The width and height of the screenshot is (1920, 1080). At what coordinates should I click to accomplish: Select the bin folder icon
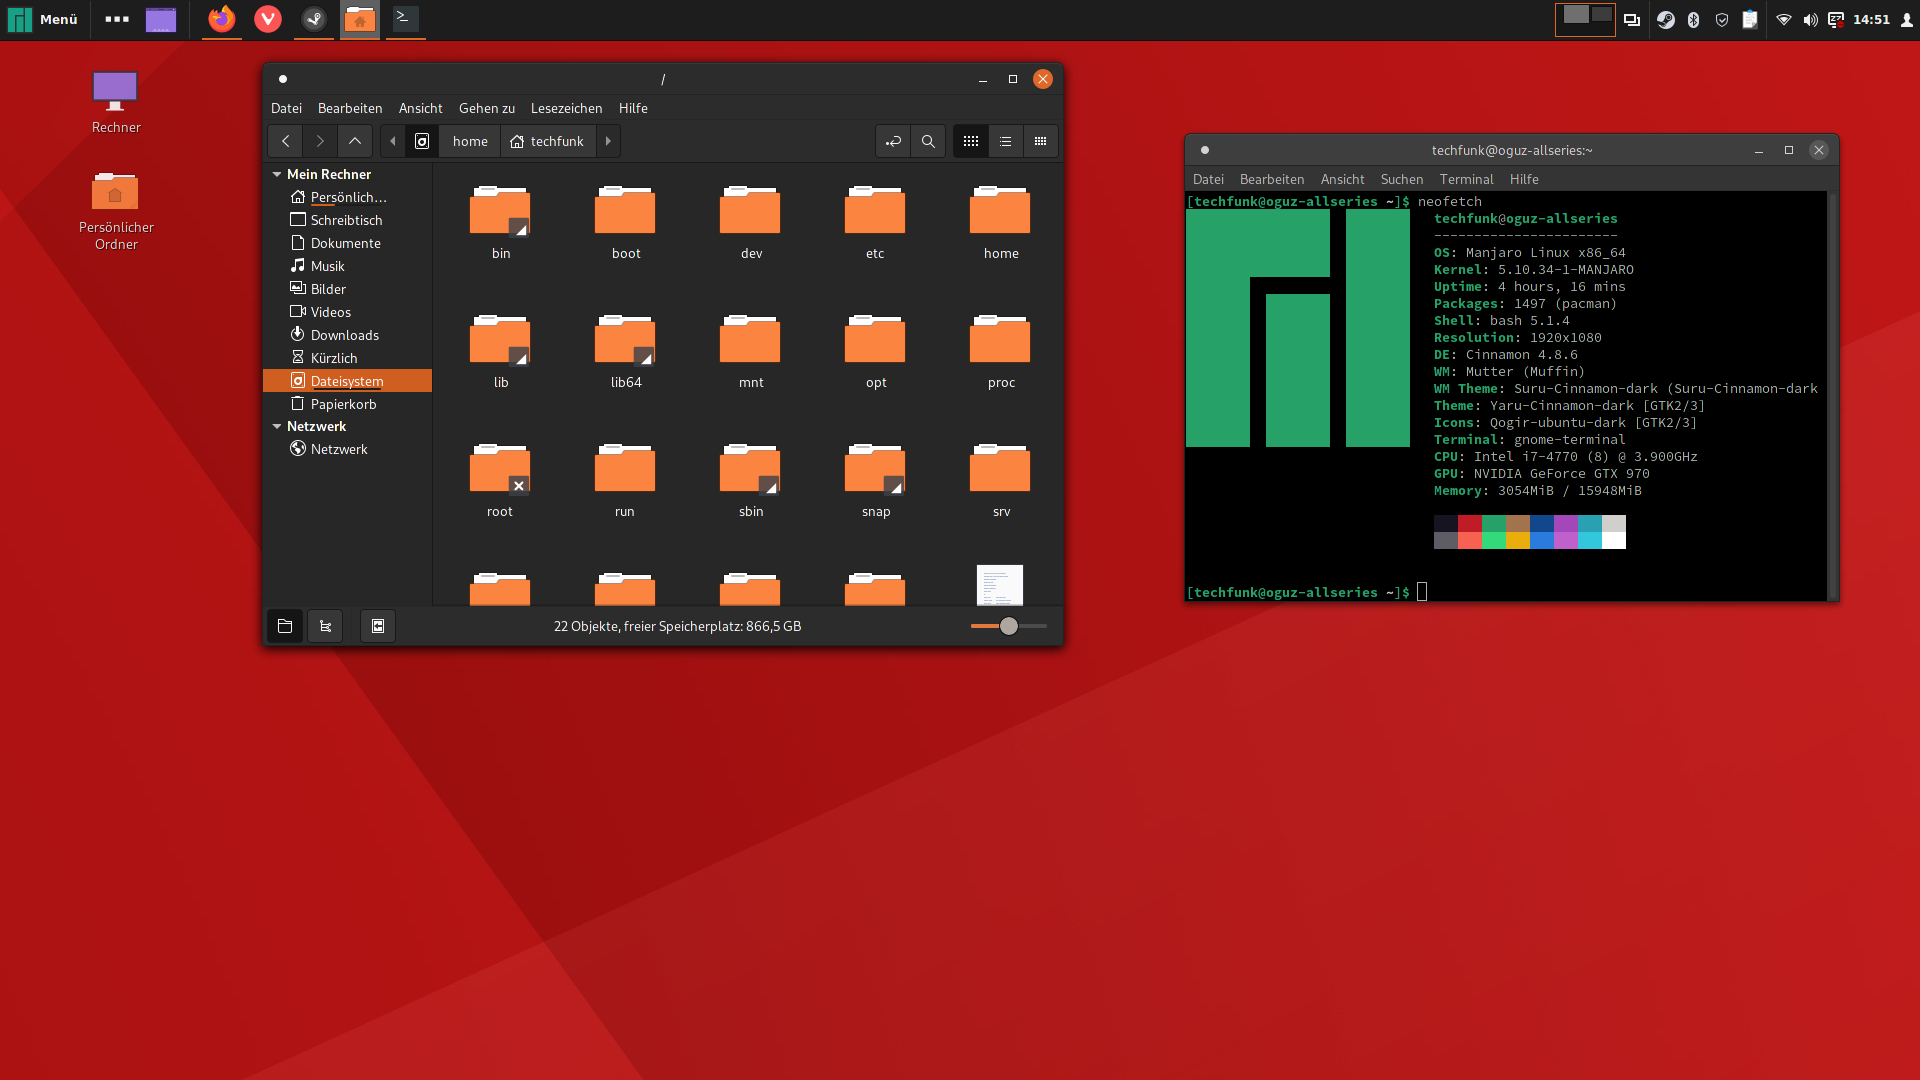[500, 211]
